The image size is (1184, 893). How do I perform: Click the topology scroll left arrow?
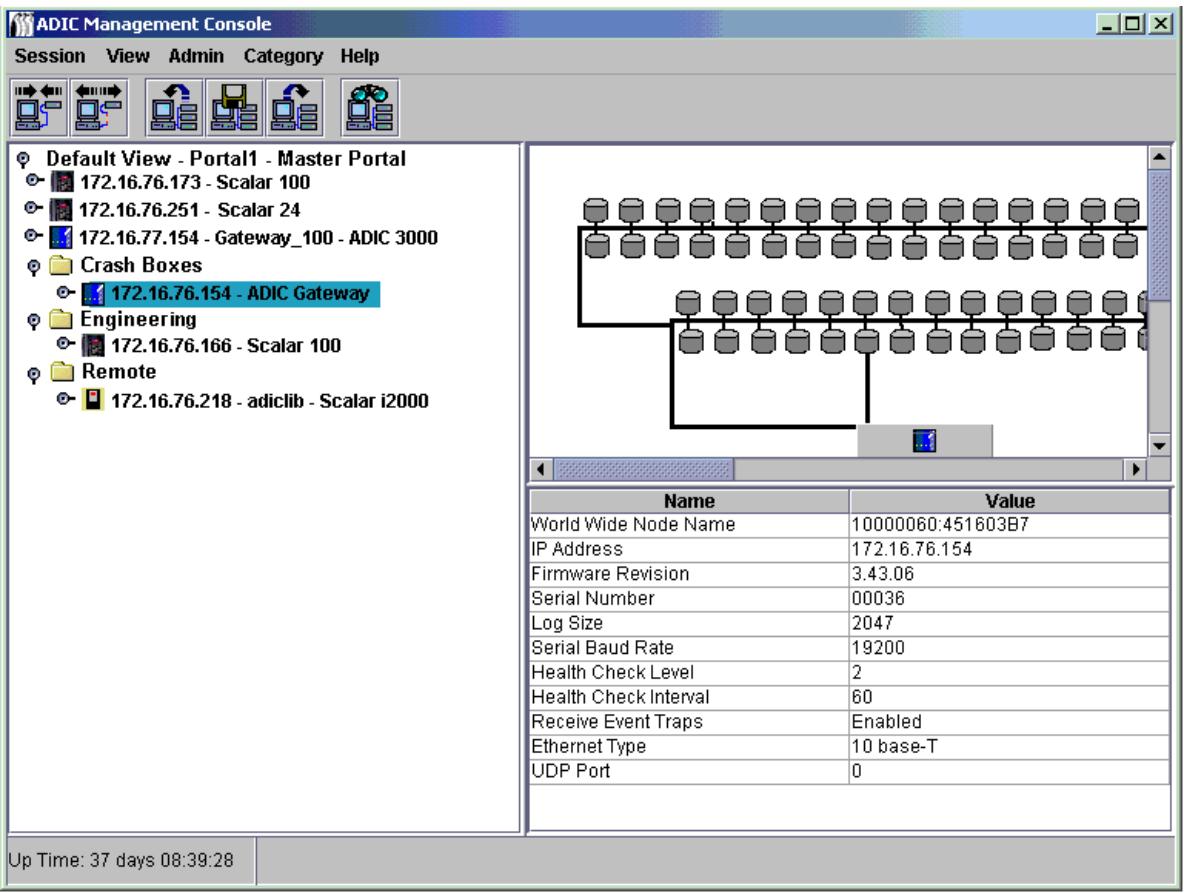[x=541, y=469]
